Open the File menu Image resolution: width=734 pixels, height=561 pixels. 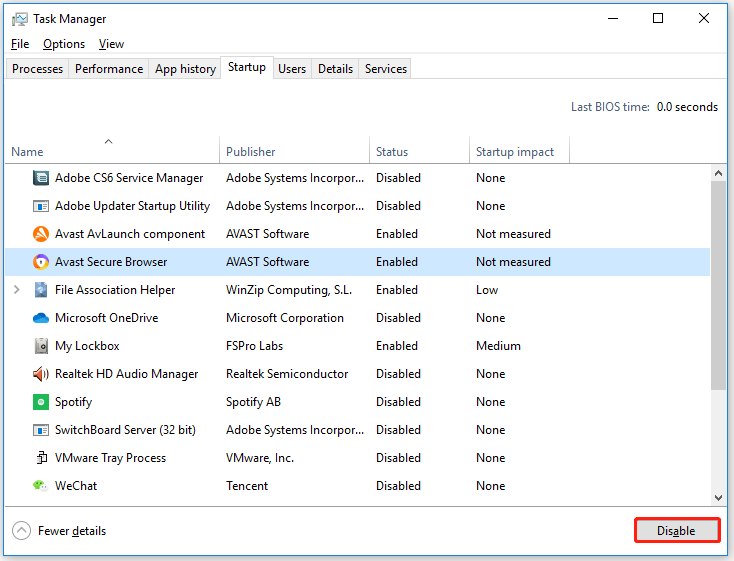click(20, 44)
